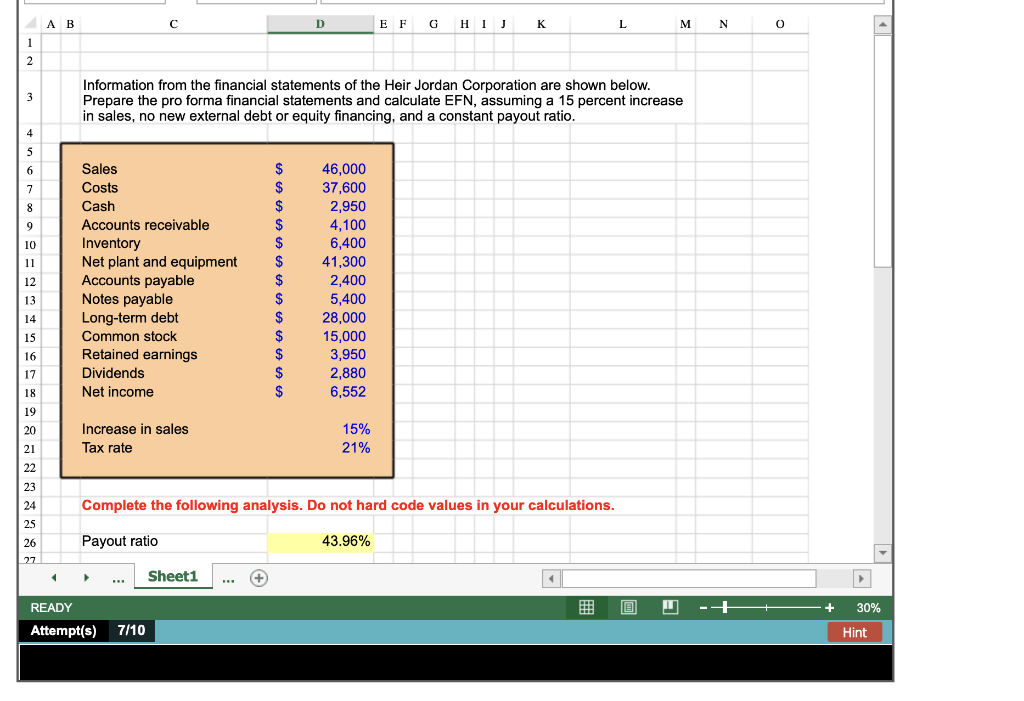
Task: Click the horizontal scrollbar at the bottom
Action: (690, 577)
